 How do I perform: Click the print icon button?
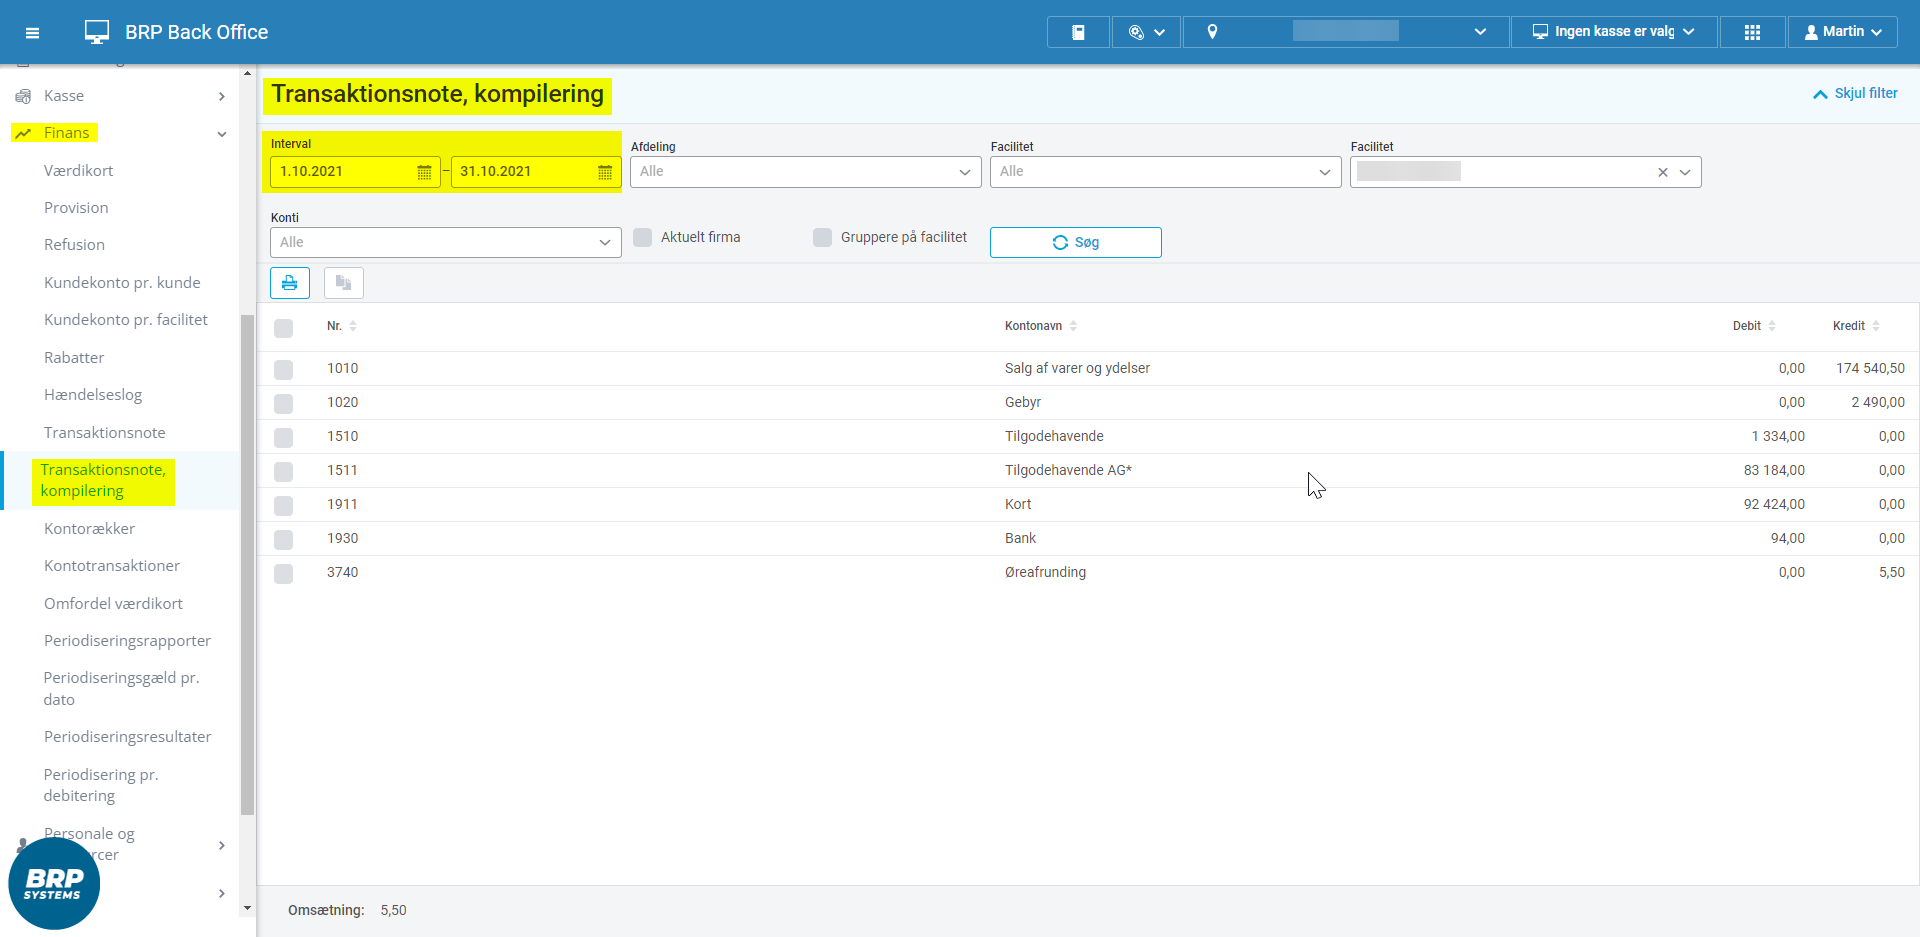pyautogui.click(x=290, y=283)
